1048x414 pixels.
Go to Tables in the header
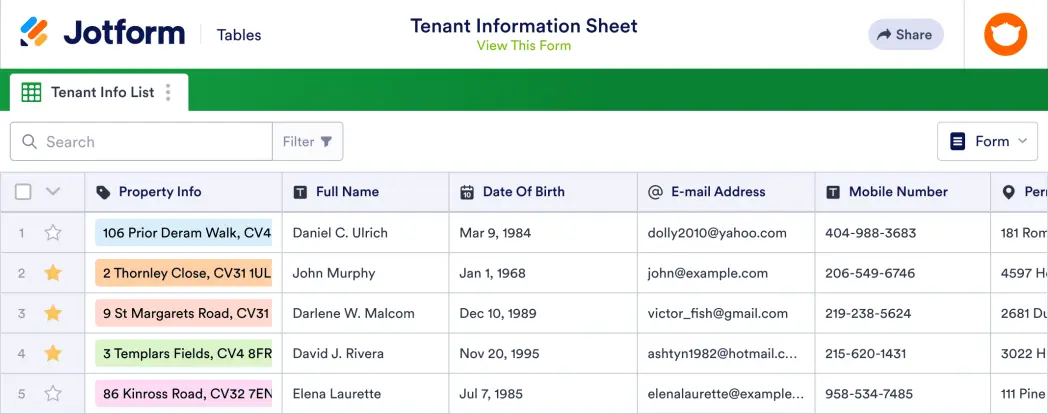239,35
